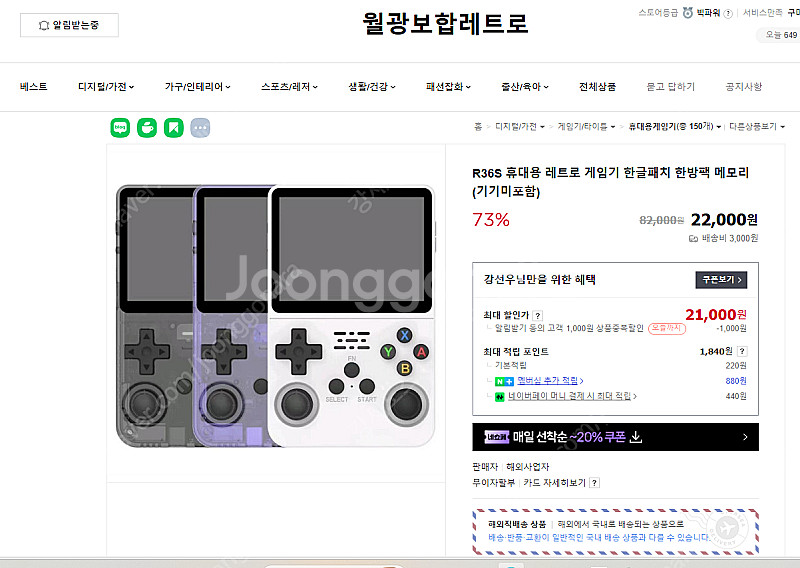
Task: Expand the 출산/육아 category menu
Action: 525,87
